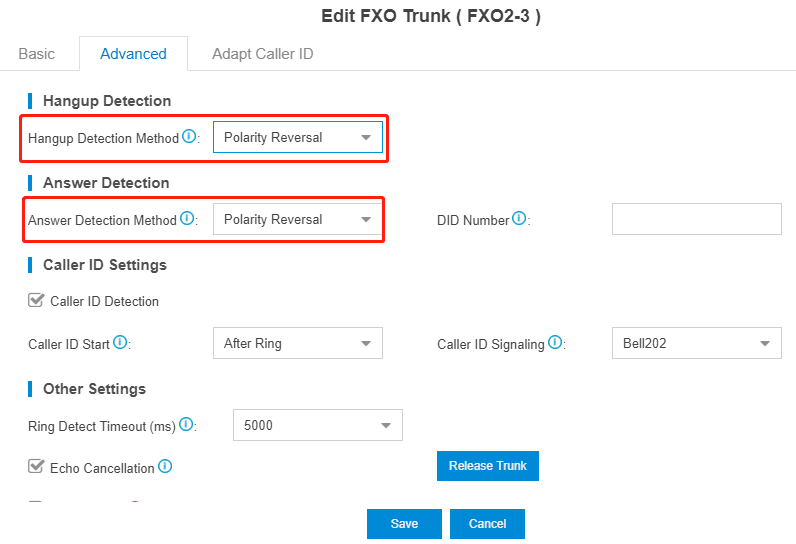Open the Hangup Detection Method dropdown
The height and width of the screenshot is (544, 796).
point(297,137)
